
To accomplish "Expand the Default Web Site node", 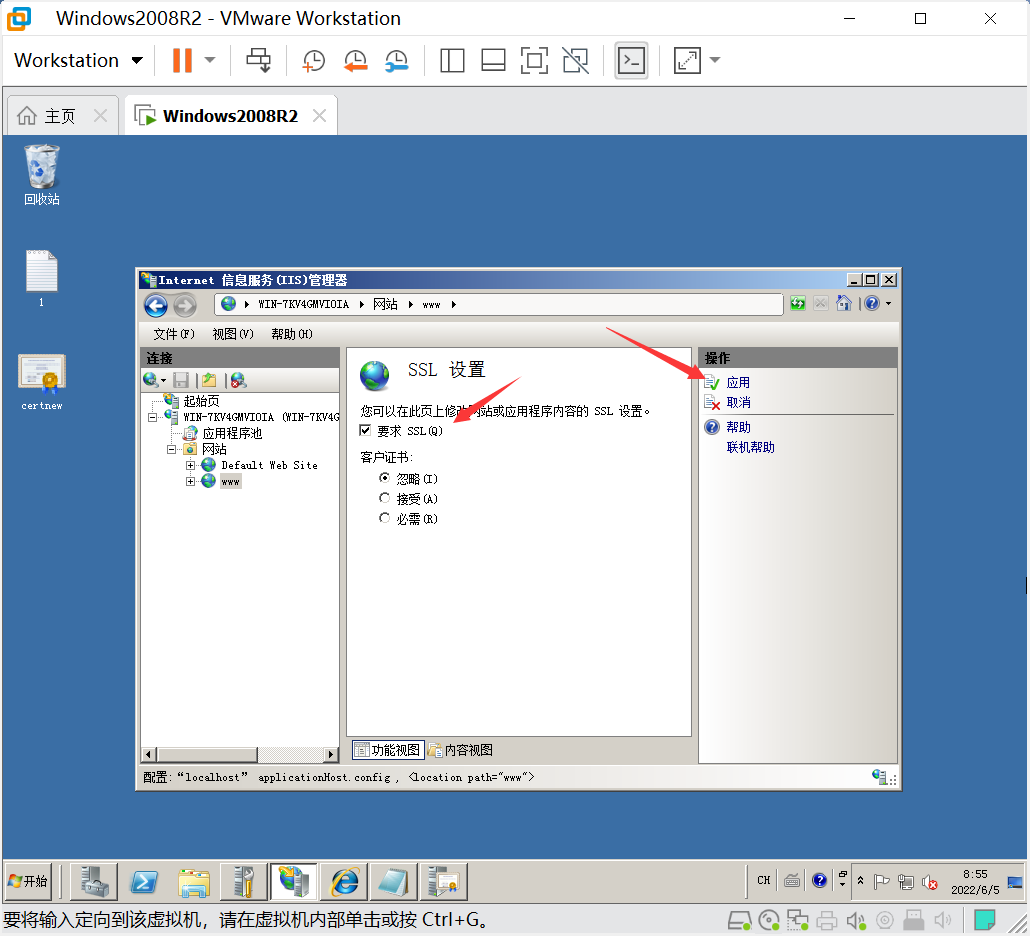I will (190, 465).
